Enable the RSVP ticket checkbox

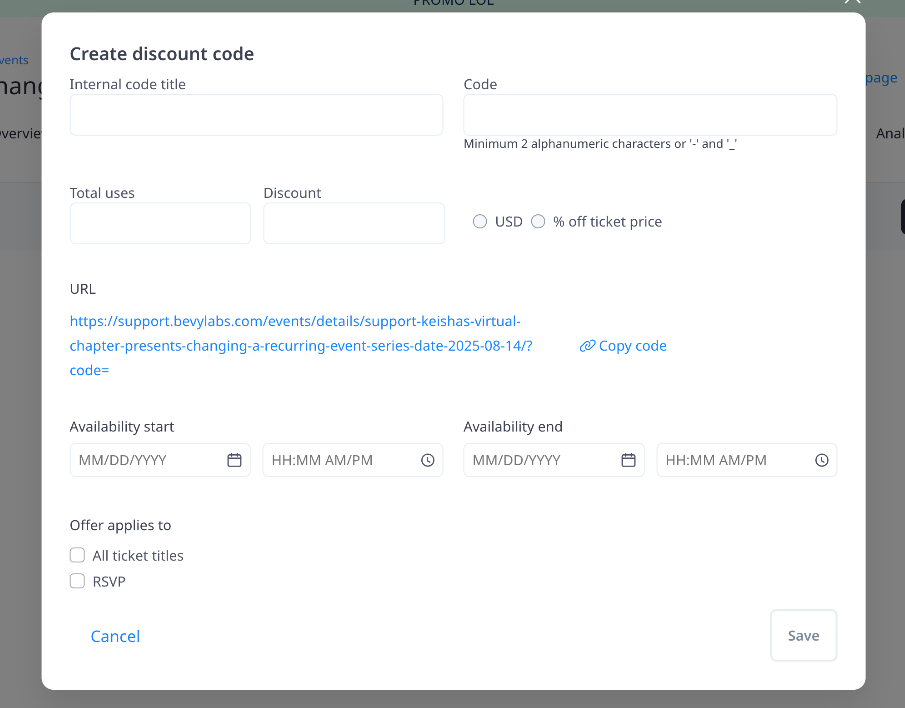point(77,581)
